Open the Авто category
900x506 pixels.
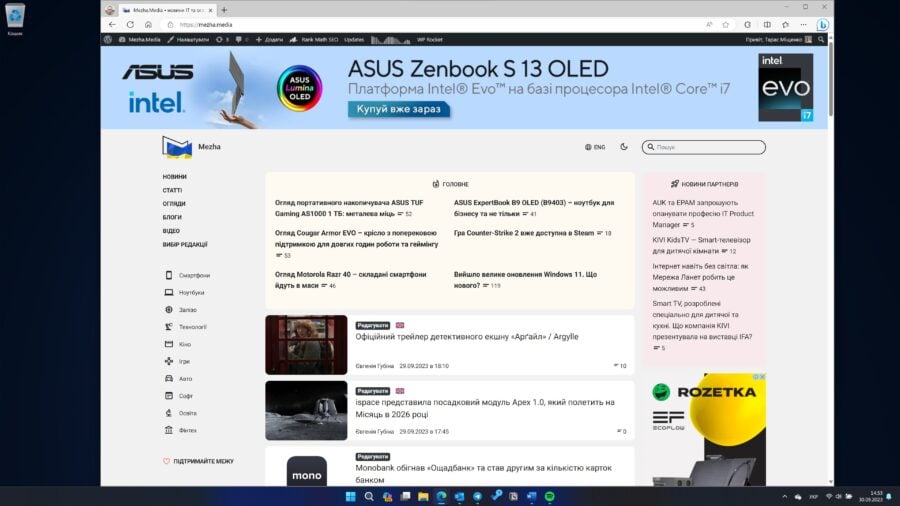179,379
